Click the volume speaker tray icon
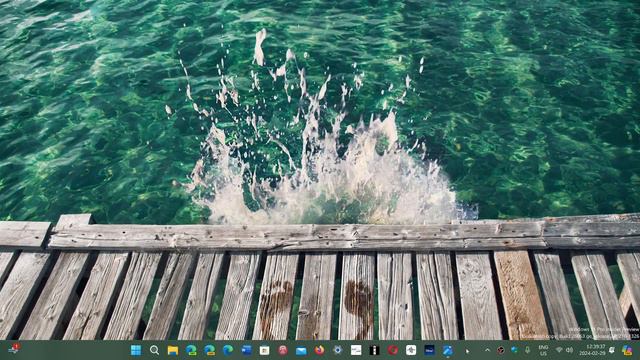 click(570, 350)
